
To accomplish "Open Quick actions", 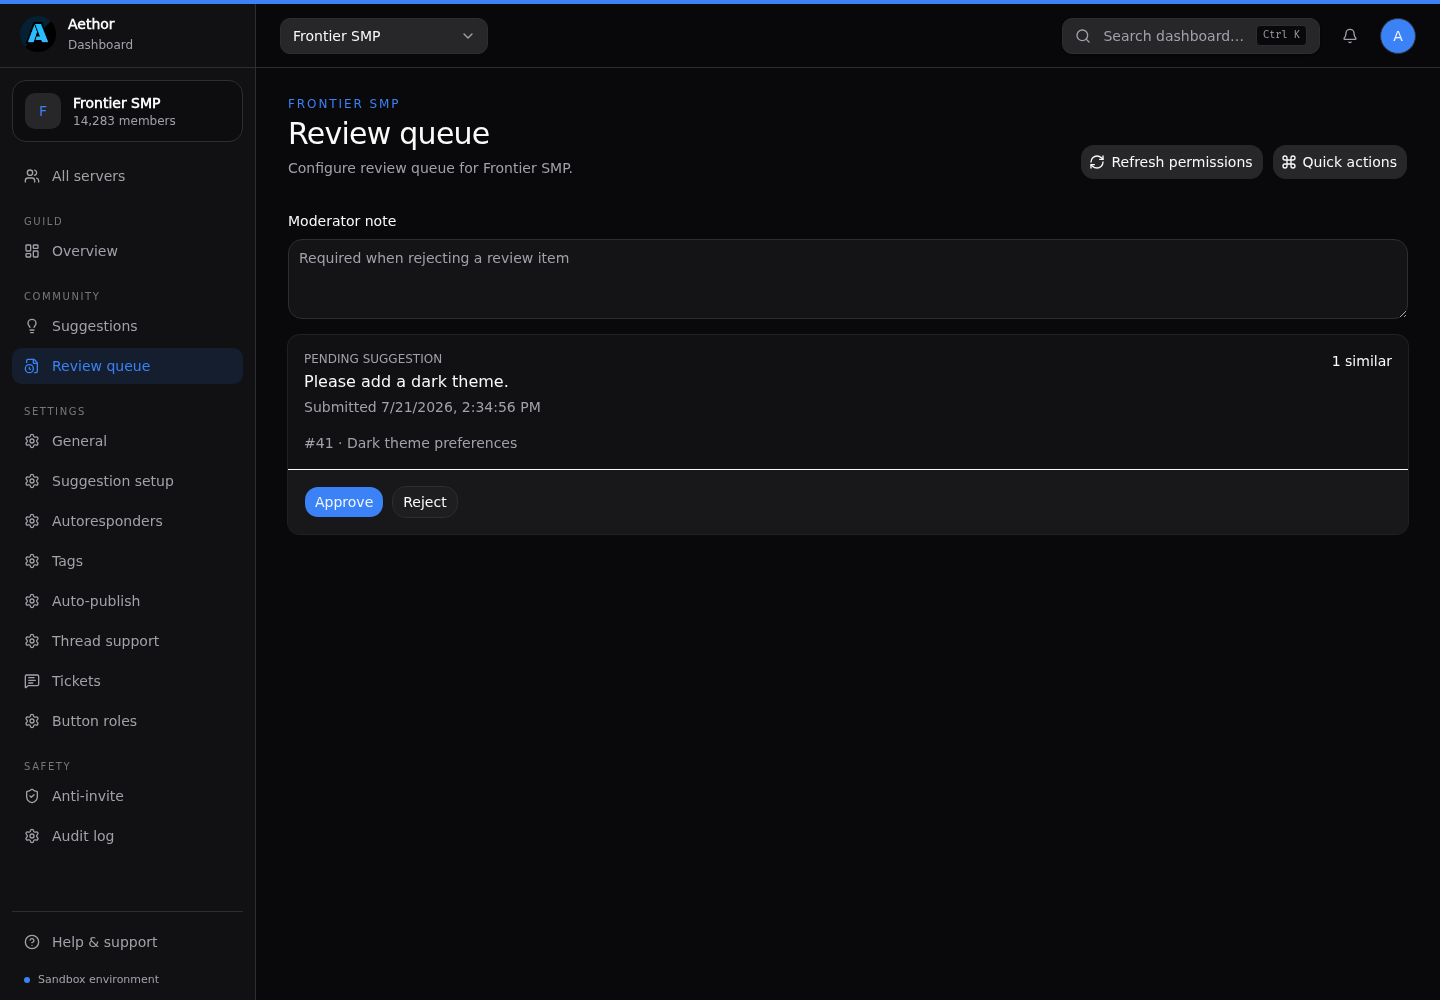I will coord(1339,162).
